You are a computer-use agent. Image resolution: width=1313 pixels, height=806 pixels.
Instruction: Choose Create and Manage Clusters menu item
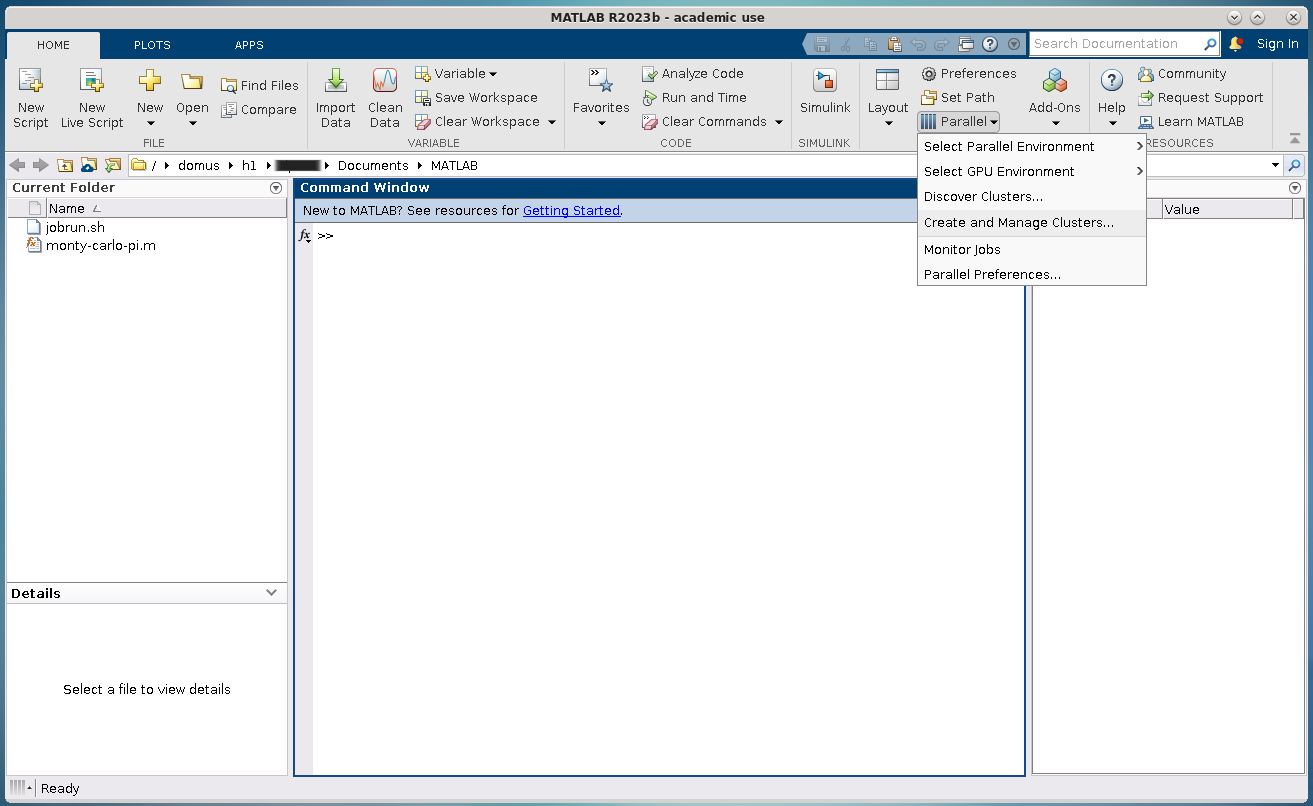point(1018,223)
